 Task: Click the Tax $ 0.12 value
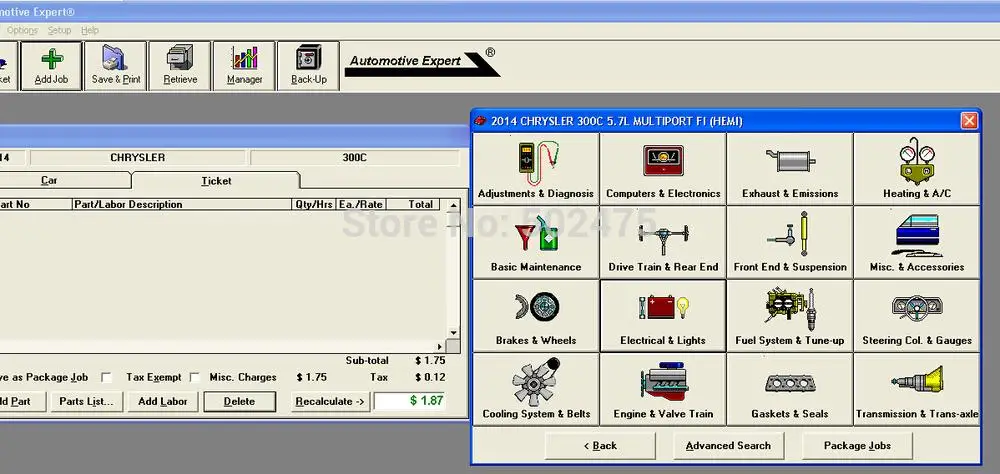pyautogui.click(x=430, y=377)
